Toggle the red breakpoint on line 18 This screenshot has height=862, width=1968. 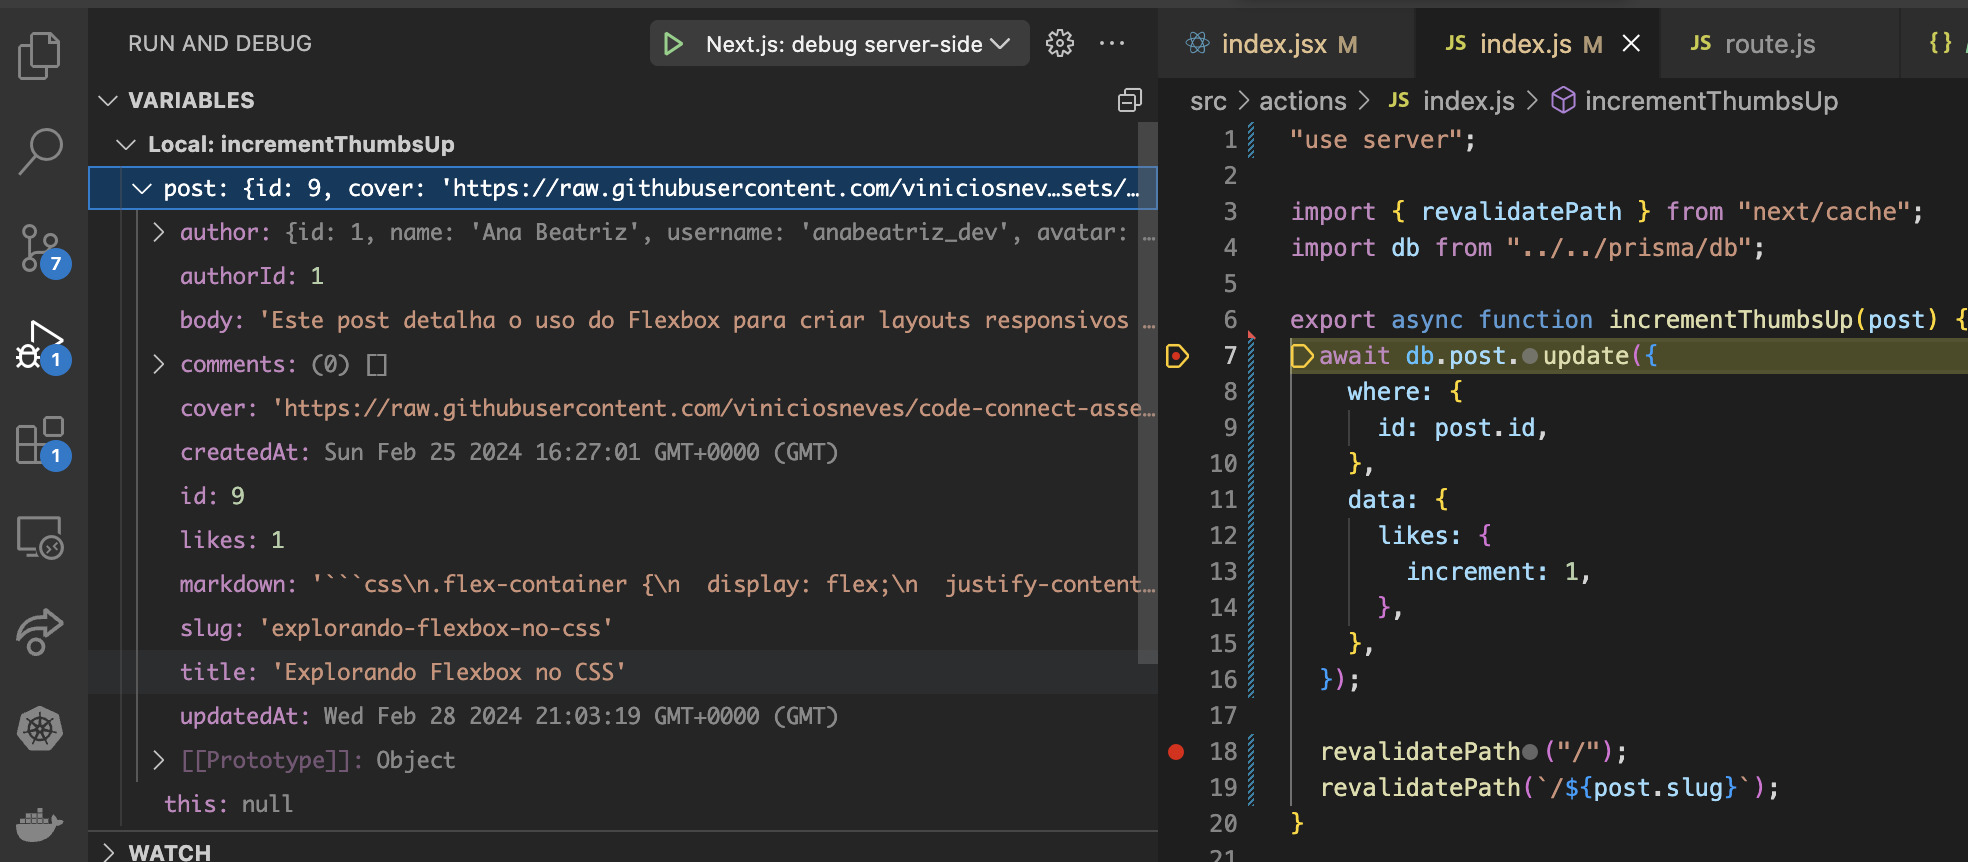point(1176,752)
